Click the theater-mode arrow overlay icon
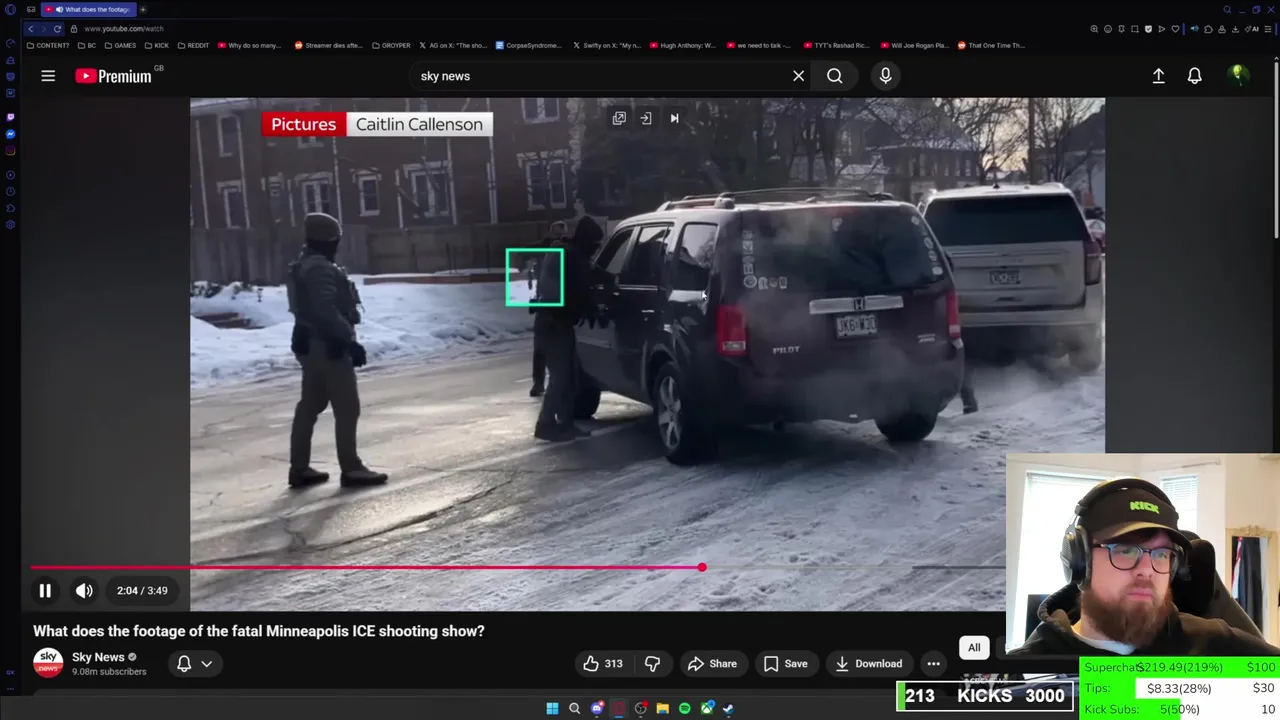Image resolution: width=1280 pixels, height=720 pixels. coord(646,119)
